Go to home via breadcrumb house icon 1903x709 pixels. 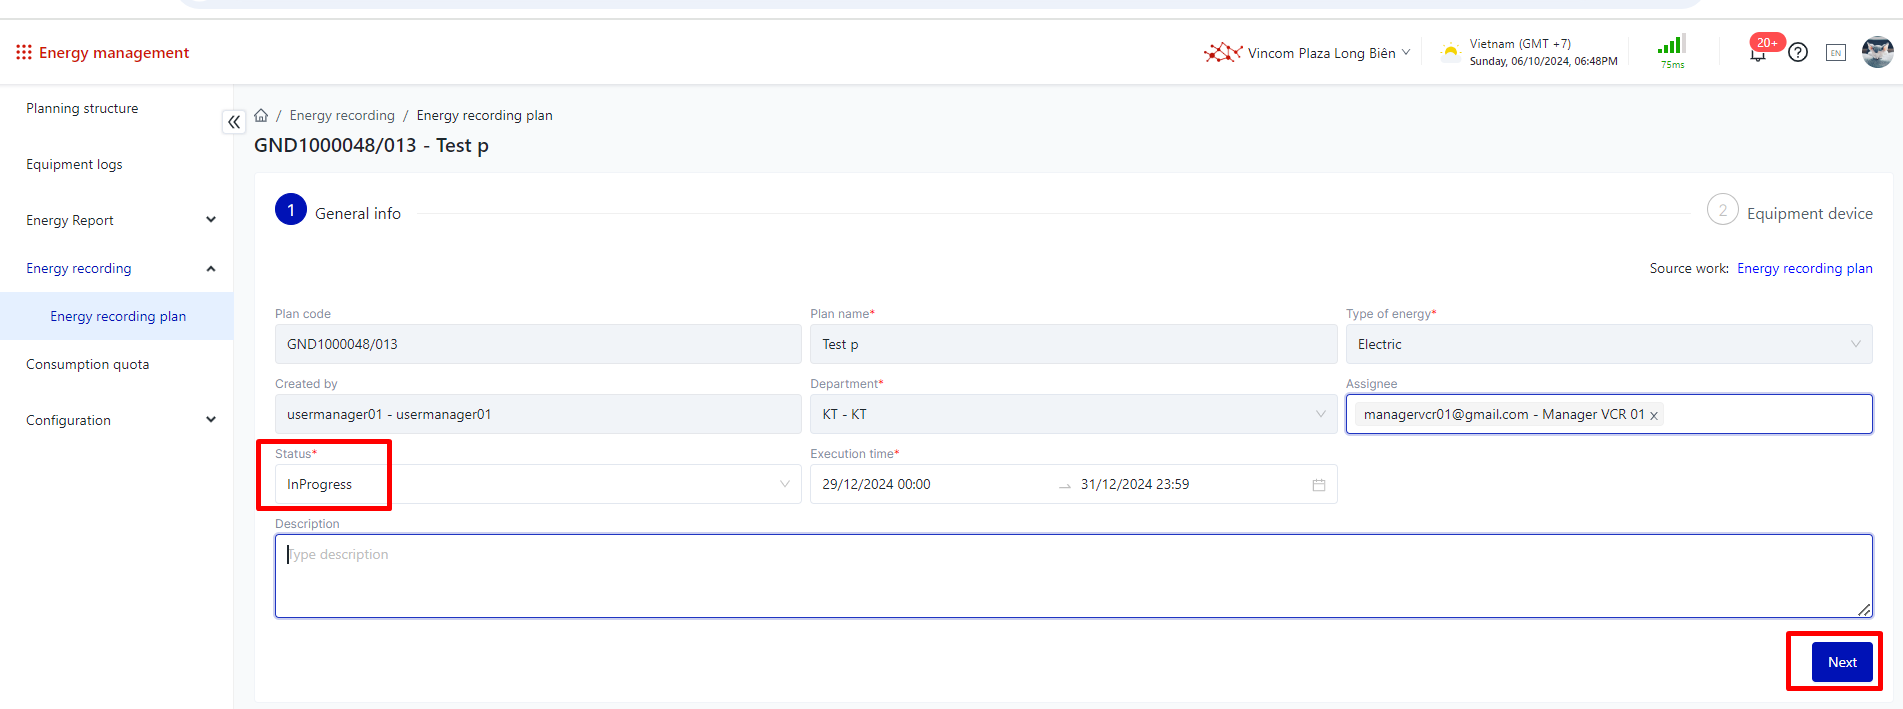pos(261,115)
